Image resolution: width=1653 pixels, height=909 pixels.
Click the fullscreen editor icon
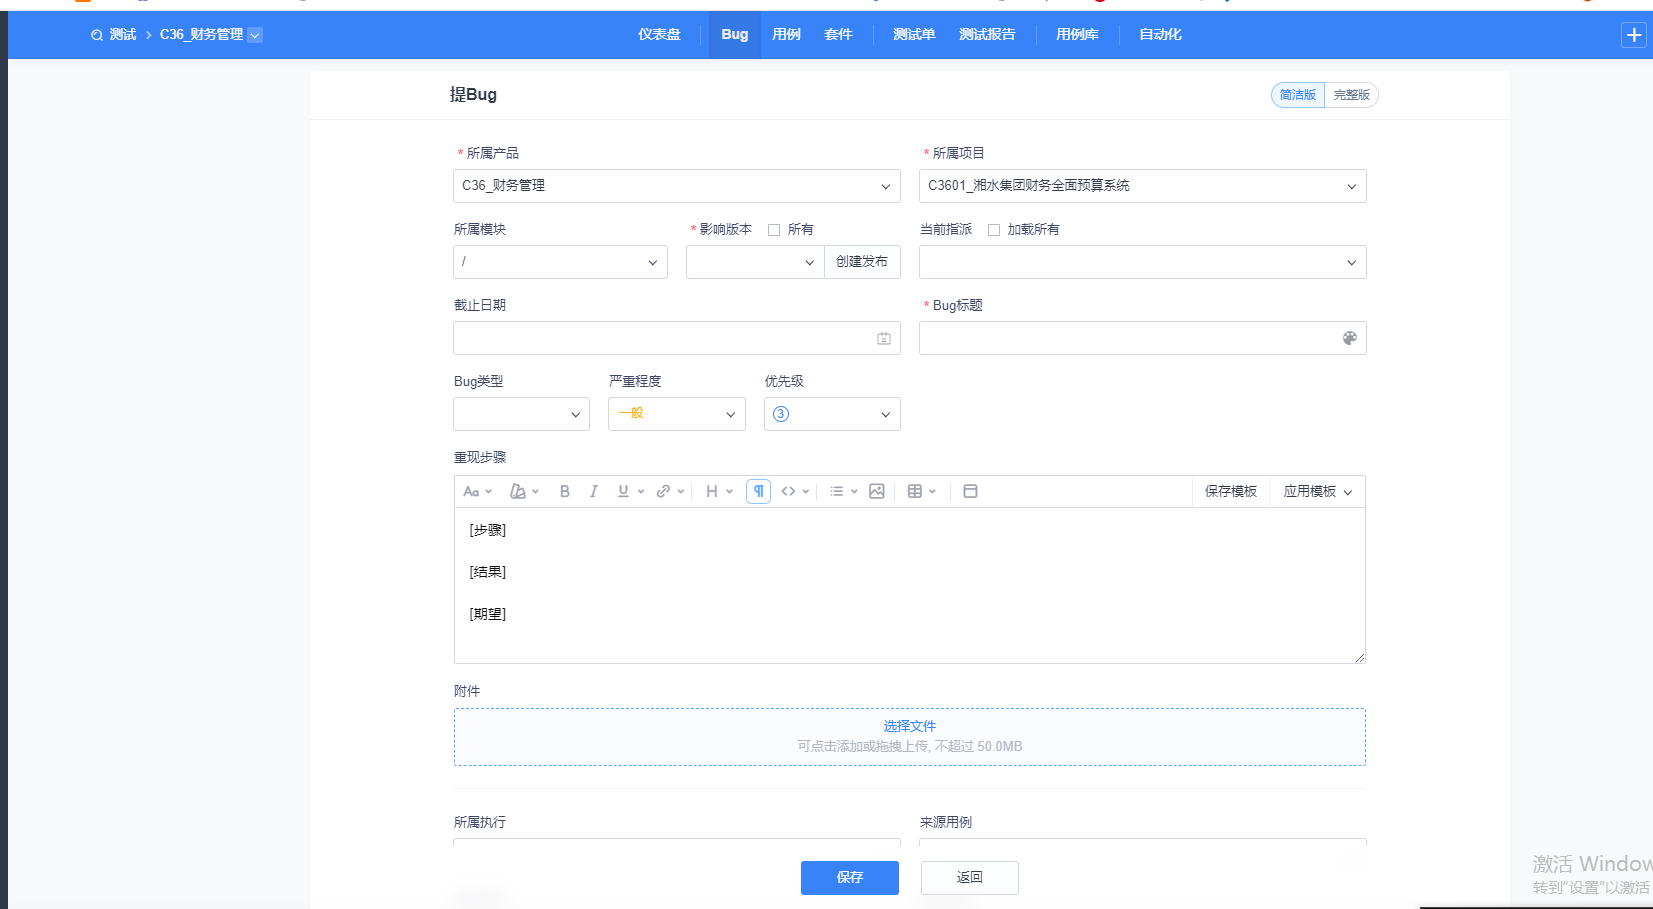click(x=970, y=491)
